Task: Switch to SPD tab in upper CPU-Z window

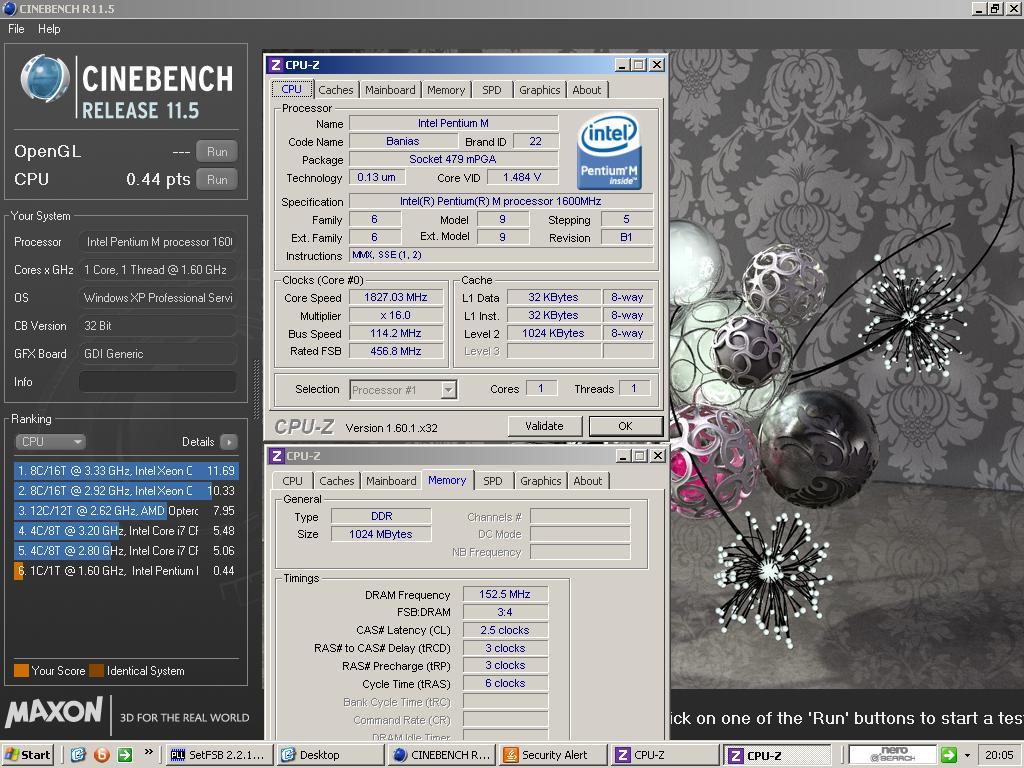Action: click(x=492, y=90)
